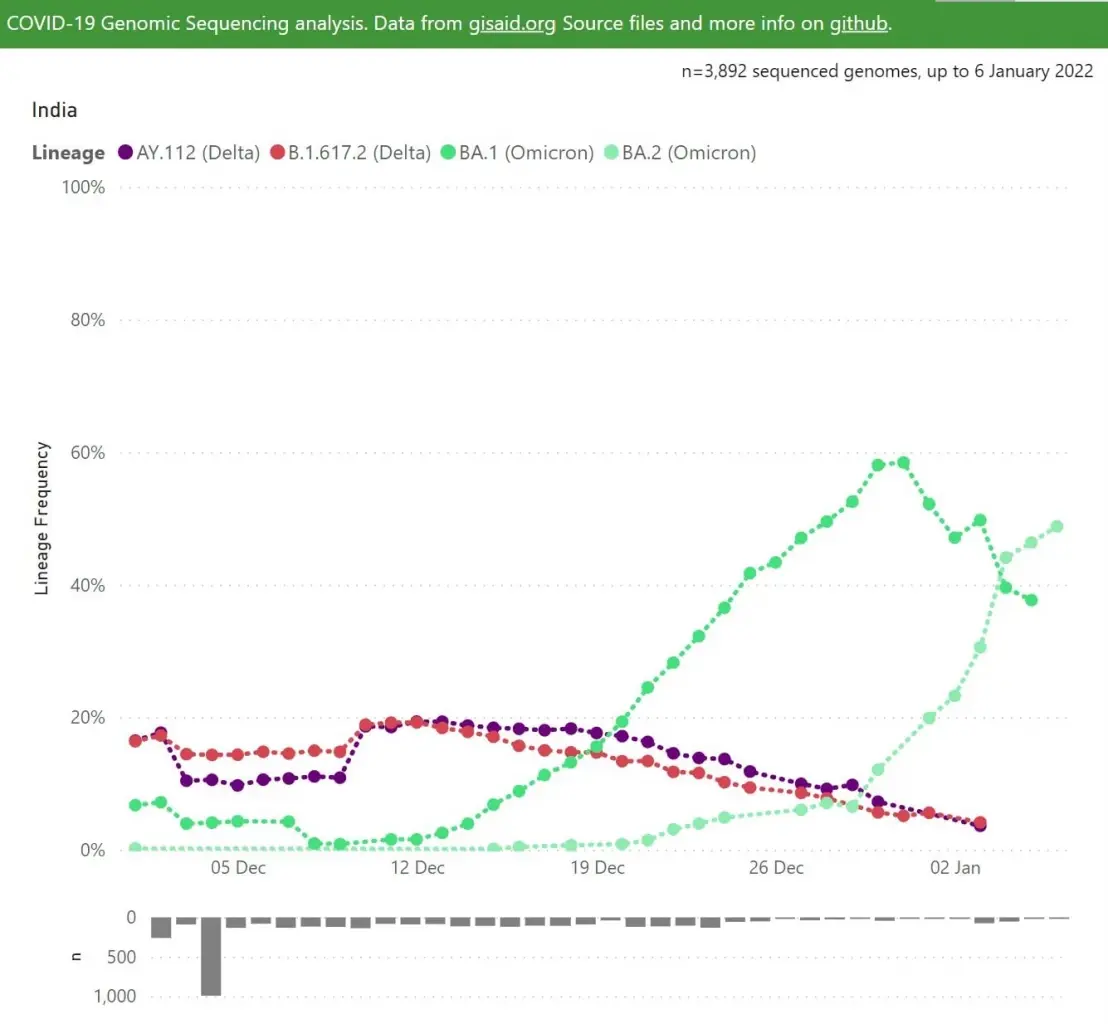
Task: Click the green BA.1 (Omicron) legend dot
Action: (447, 152)
